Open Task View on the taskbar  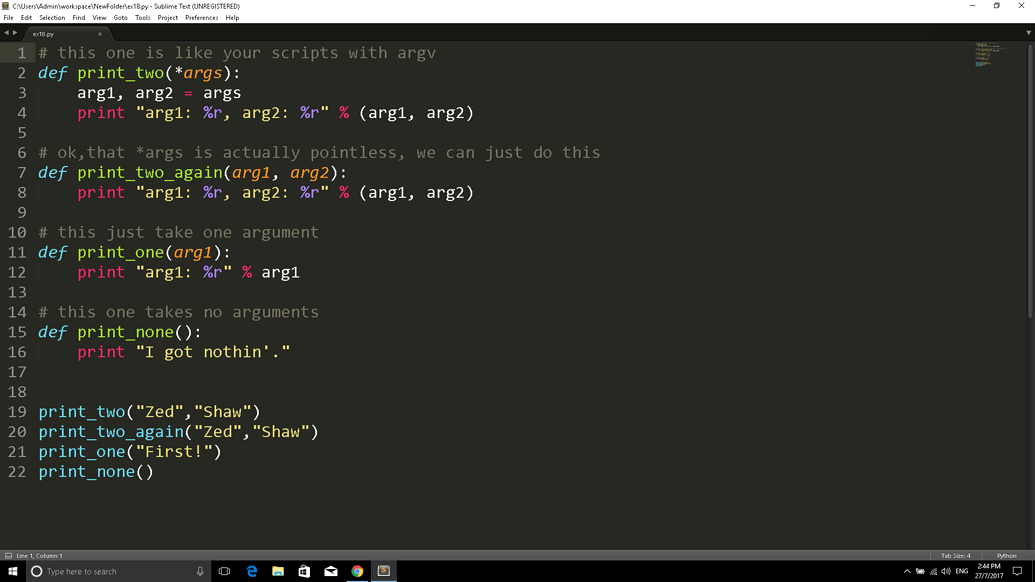pos(224,570)
